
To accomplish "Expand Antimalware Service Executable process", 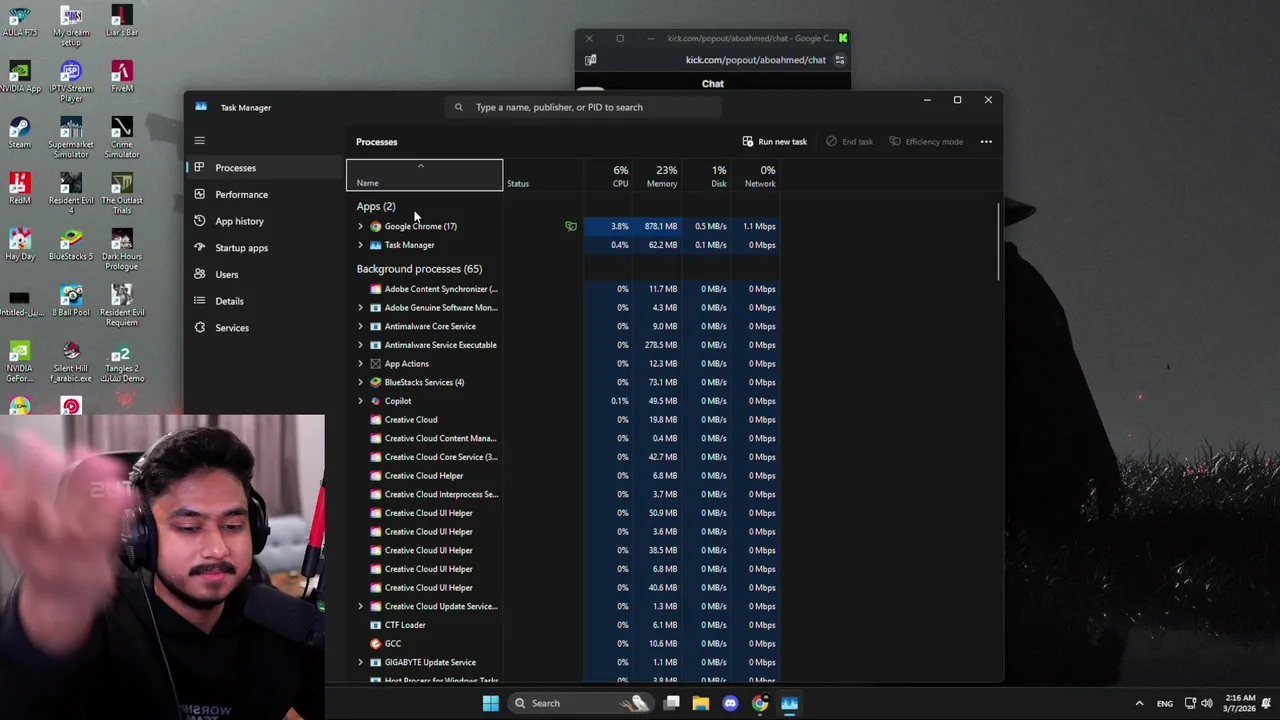I will point(360,345).
